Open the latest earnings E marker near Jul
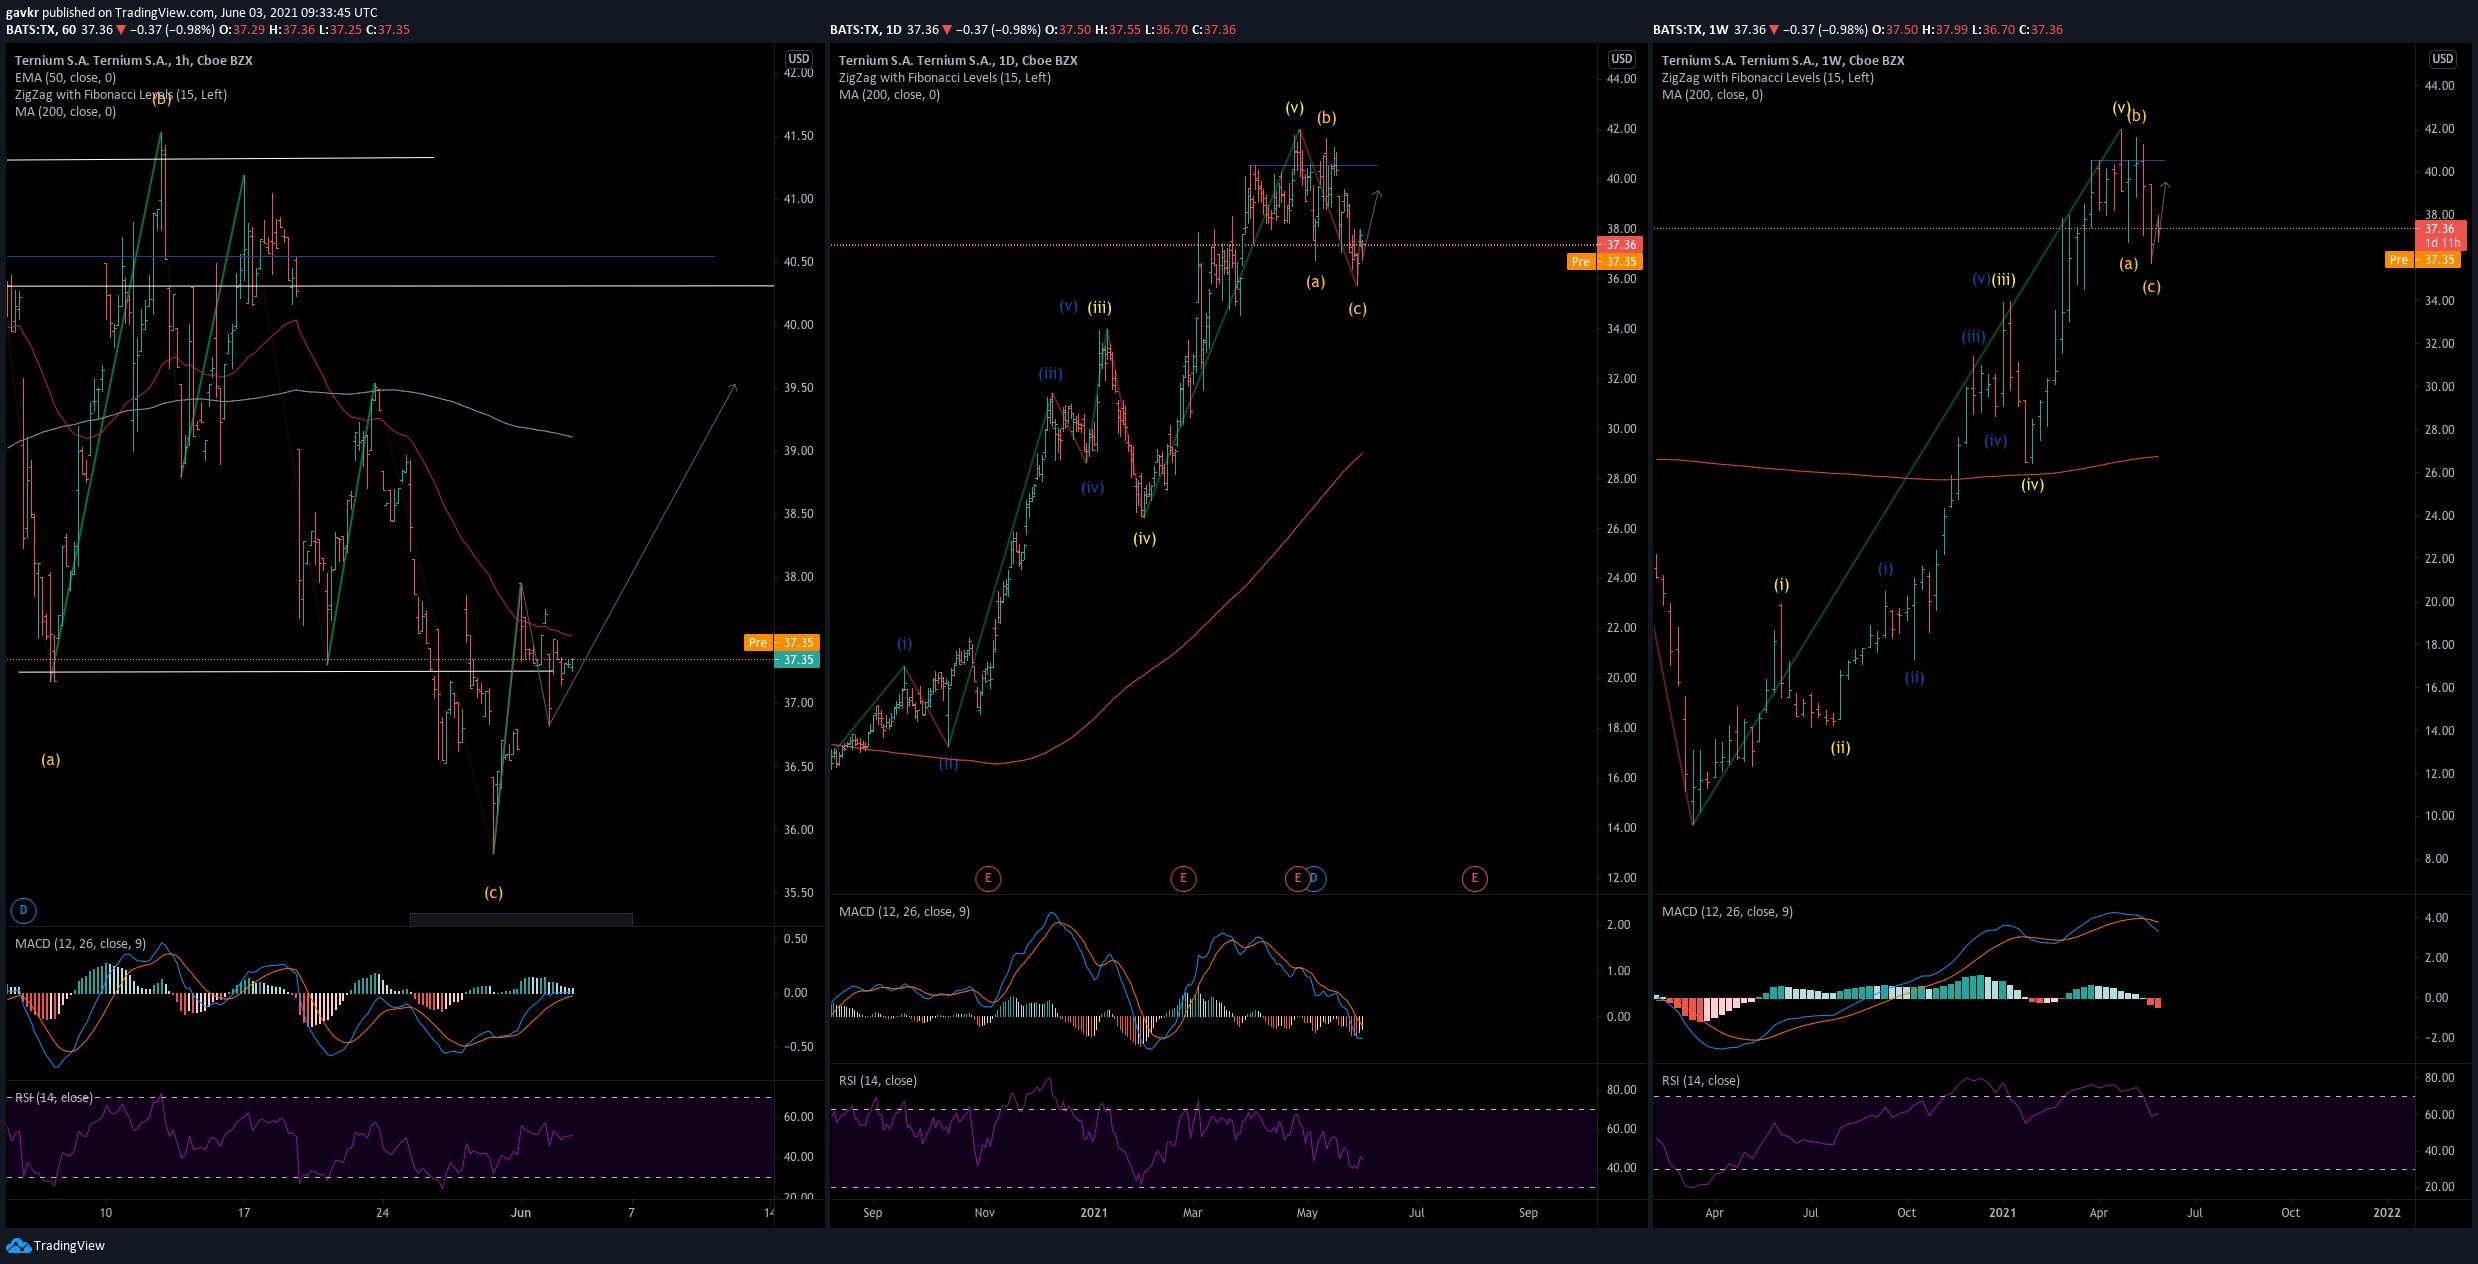2478x1264 pixels. pyautogui.click(x=1474, y=878)
